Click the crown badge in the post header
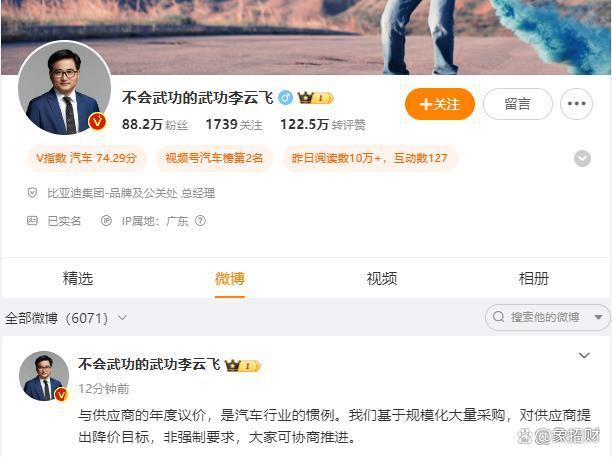Screen dimensions: 612x457 coord(242,366)
